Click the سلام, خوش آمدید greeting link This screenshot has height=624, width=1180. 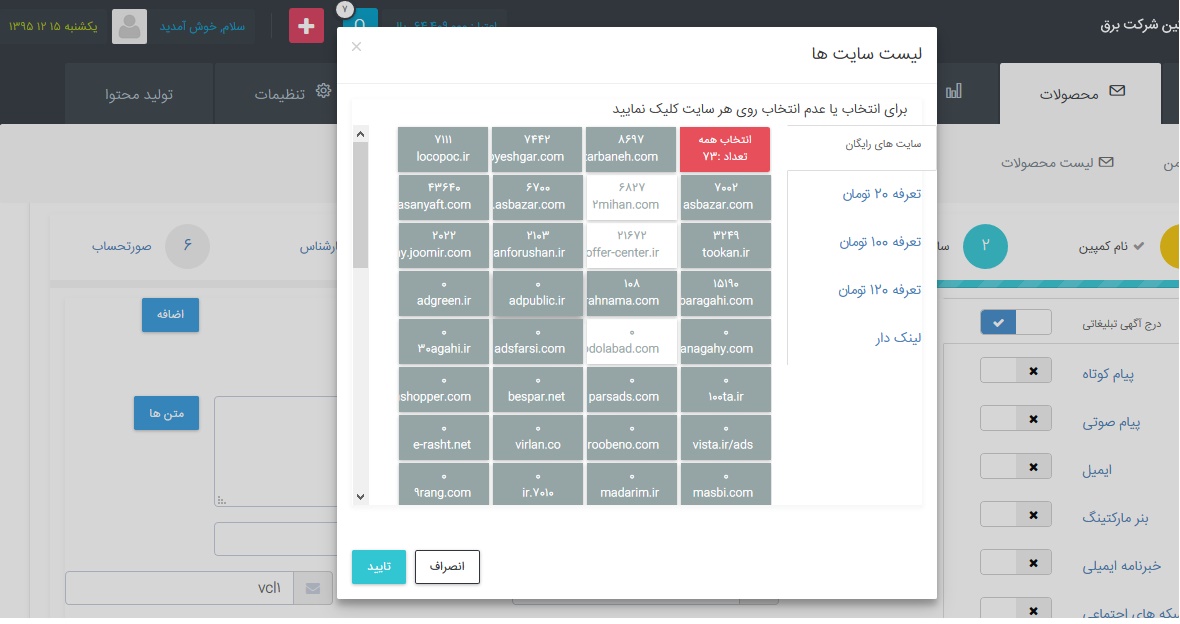click(202, 26)
